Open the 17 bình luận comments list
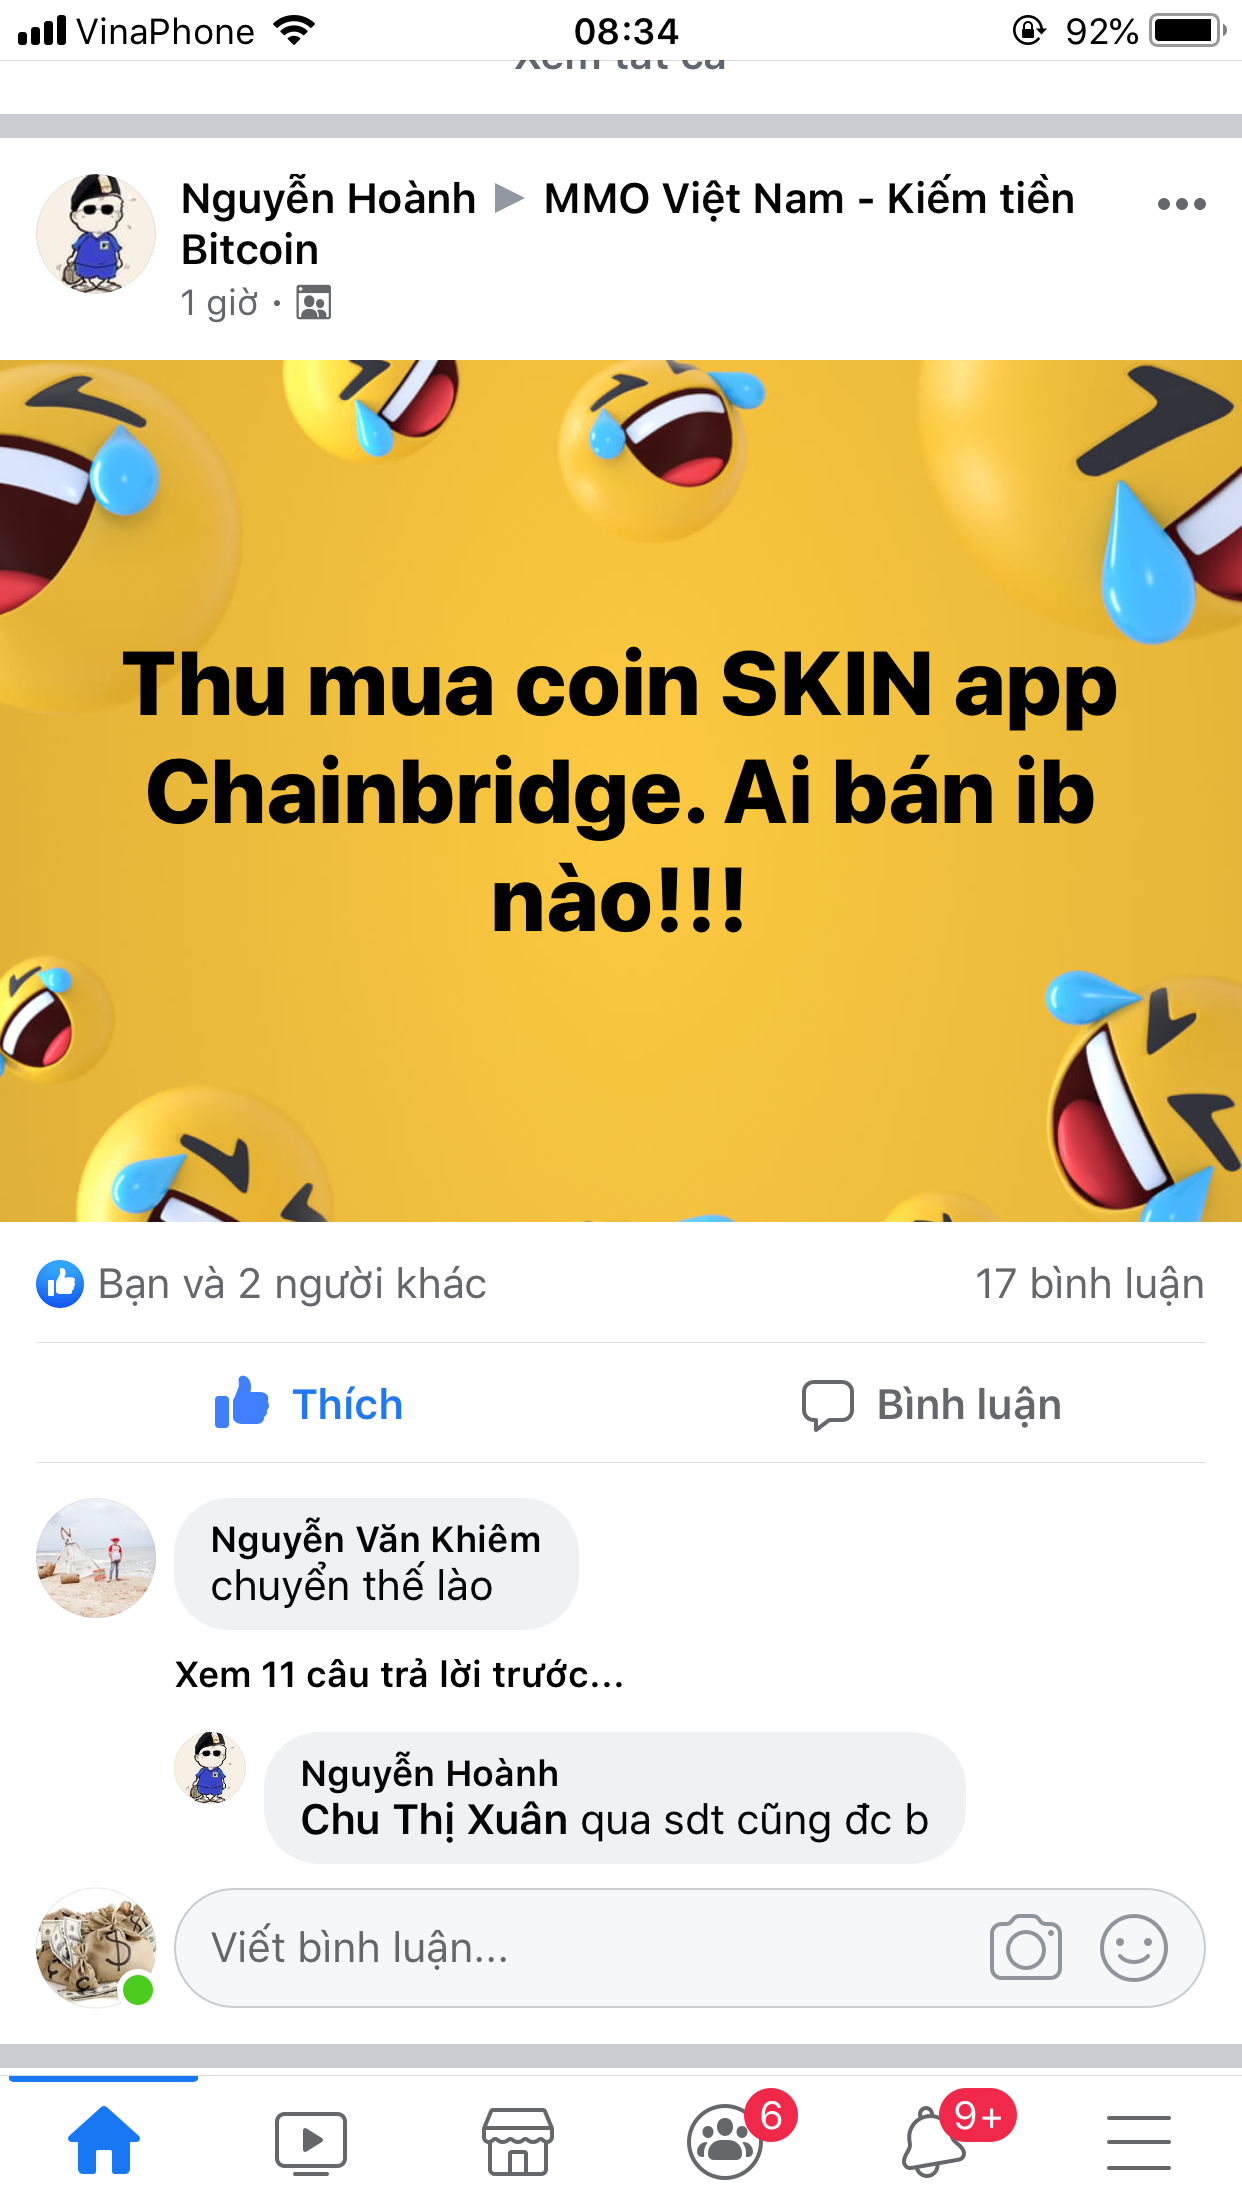 tap(1089, 1284)
